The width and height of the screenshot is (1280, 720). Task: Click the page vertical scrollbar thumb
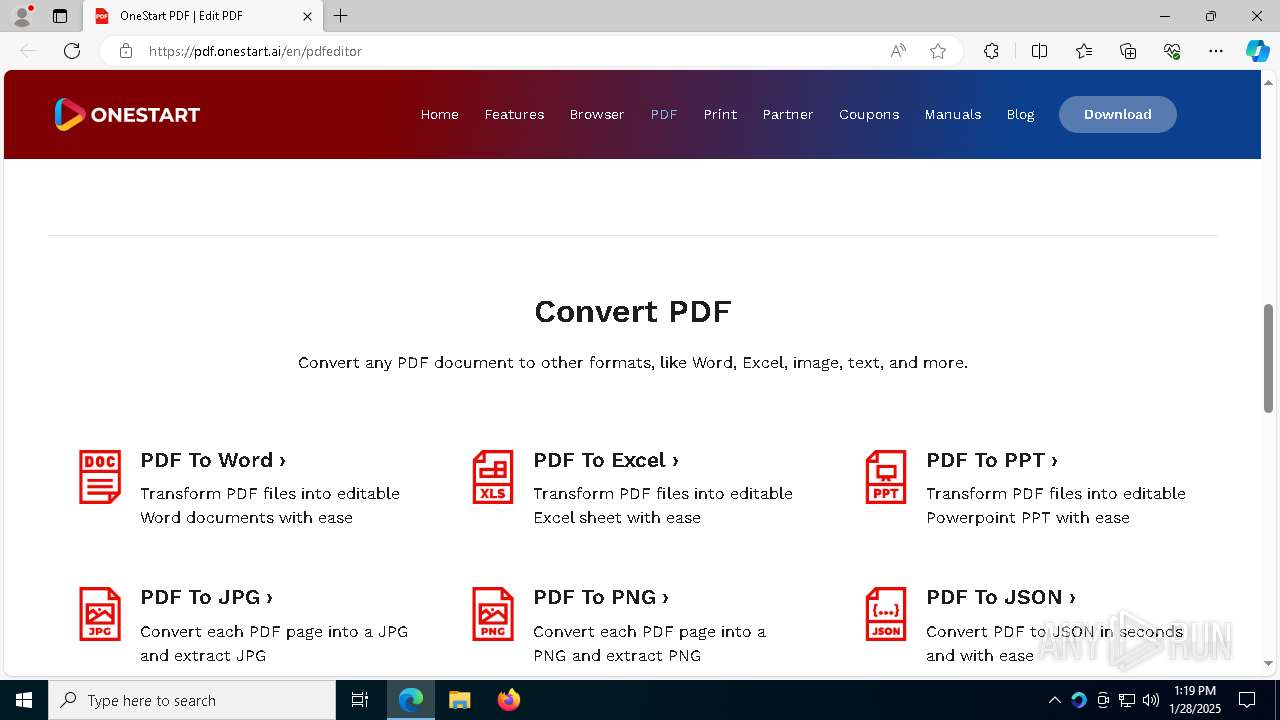coord(1268,358)
